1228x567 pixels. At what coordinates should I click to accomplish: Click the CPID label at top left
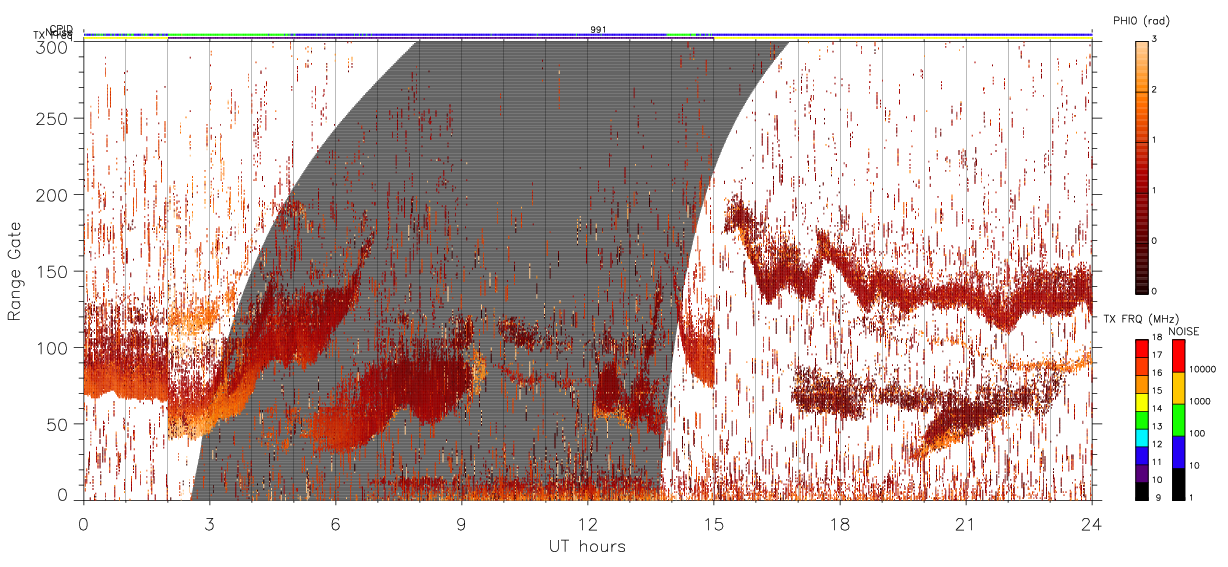(60, 29)
